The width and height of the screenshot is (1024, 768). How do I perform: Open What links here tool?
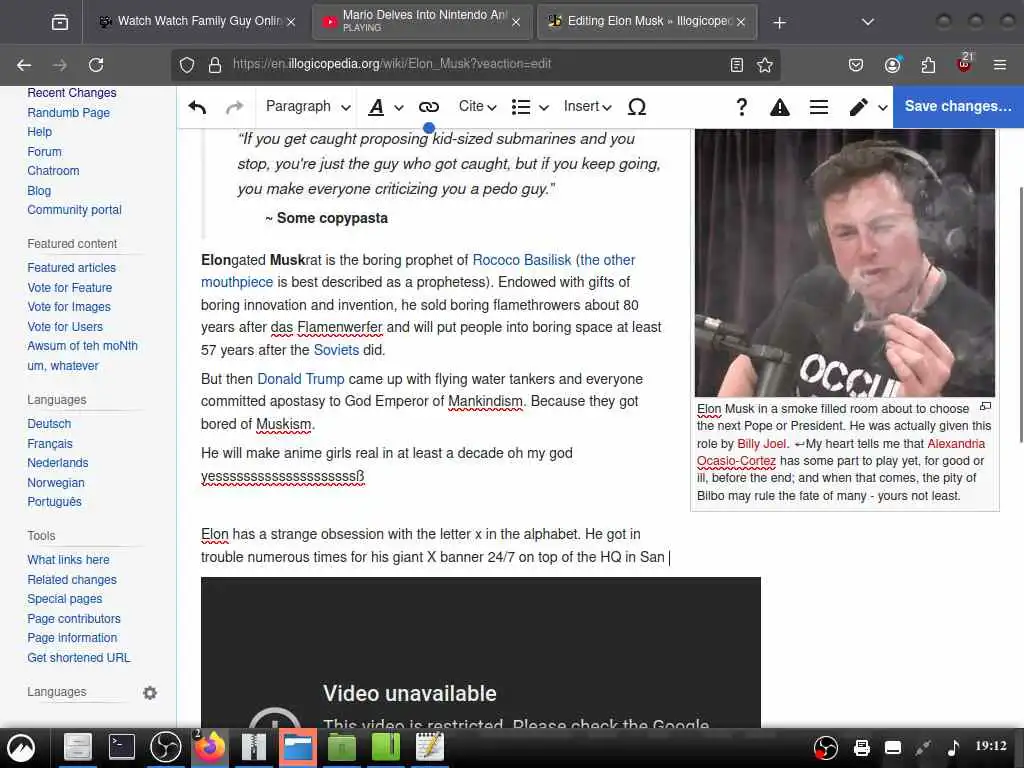(x=68, y=560)
